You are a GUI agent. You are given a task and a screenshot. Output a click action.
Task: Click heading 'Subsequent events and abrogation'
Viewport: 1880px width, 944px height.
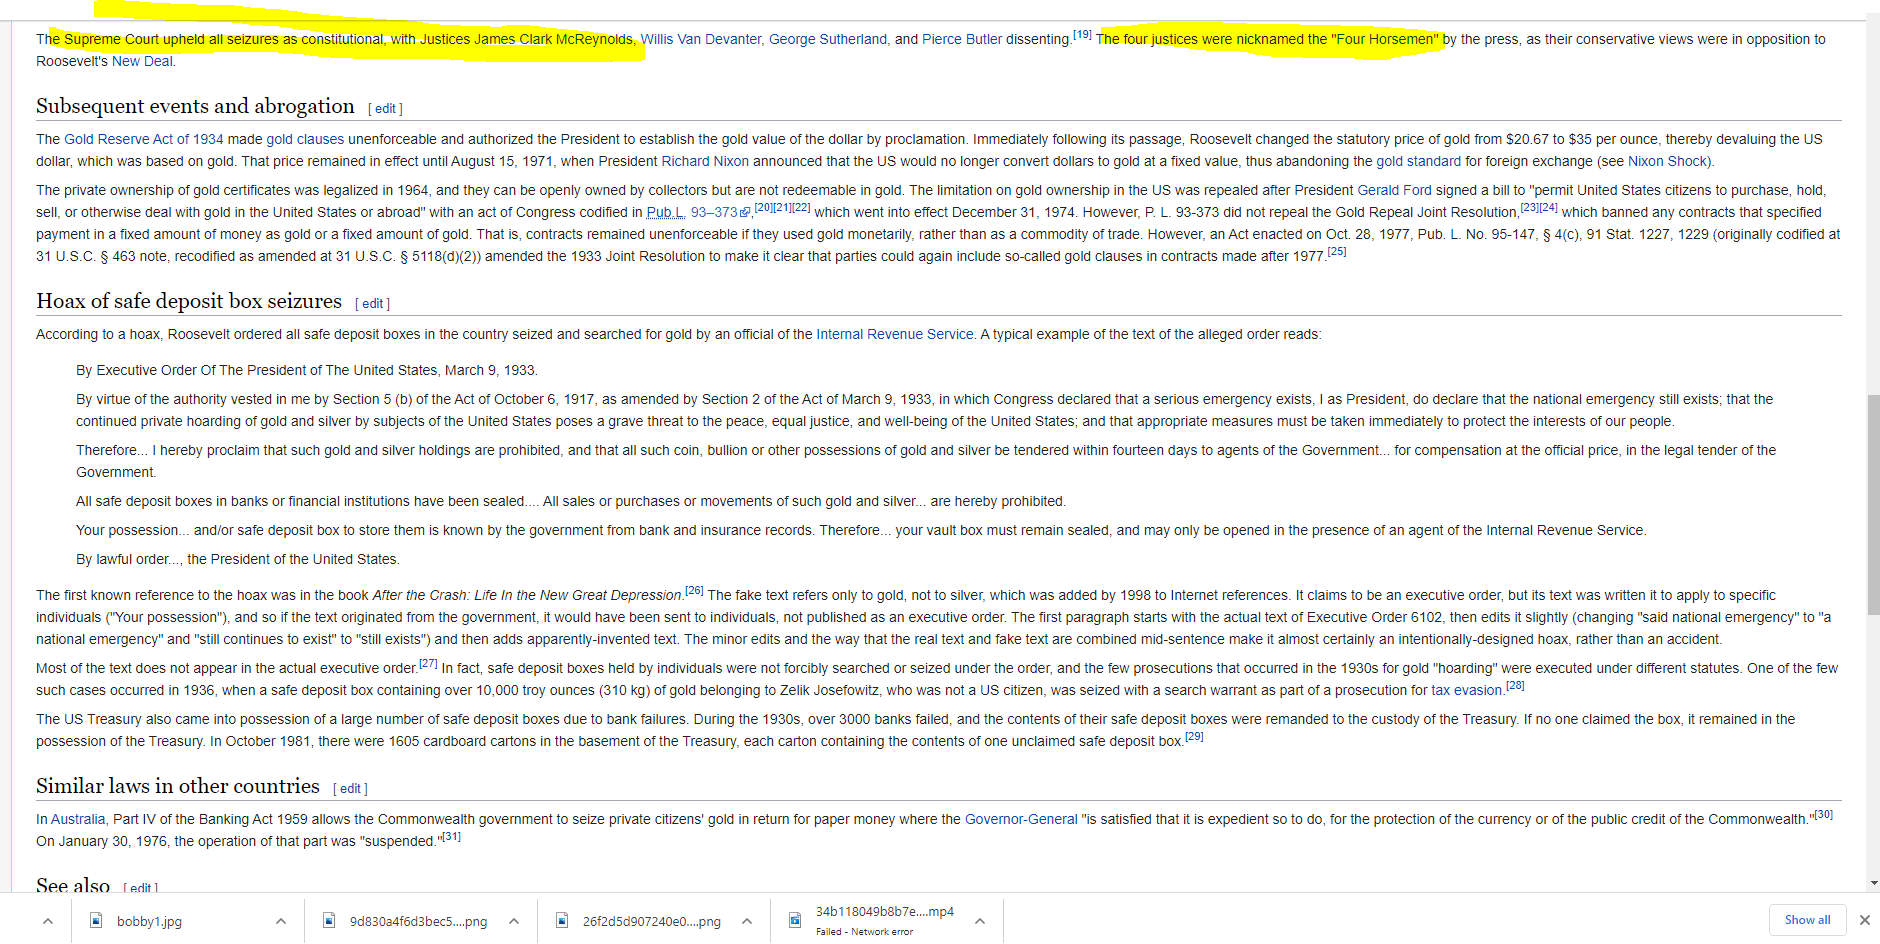coord(195,106)
